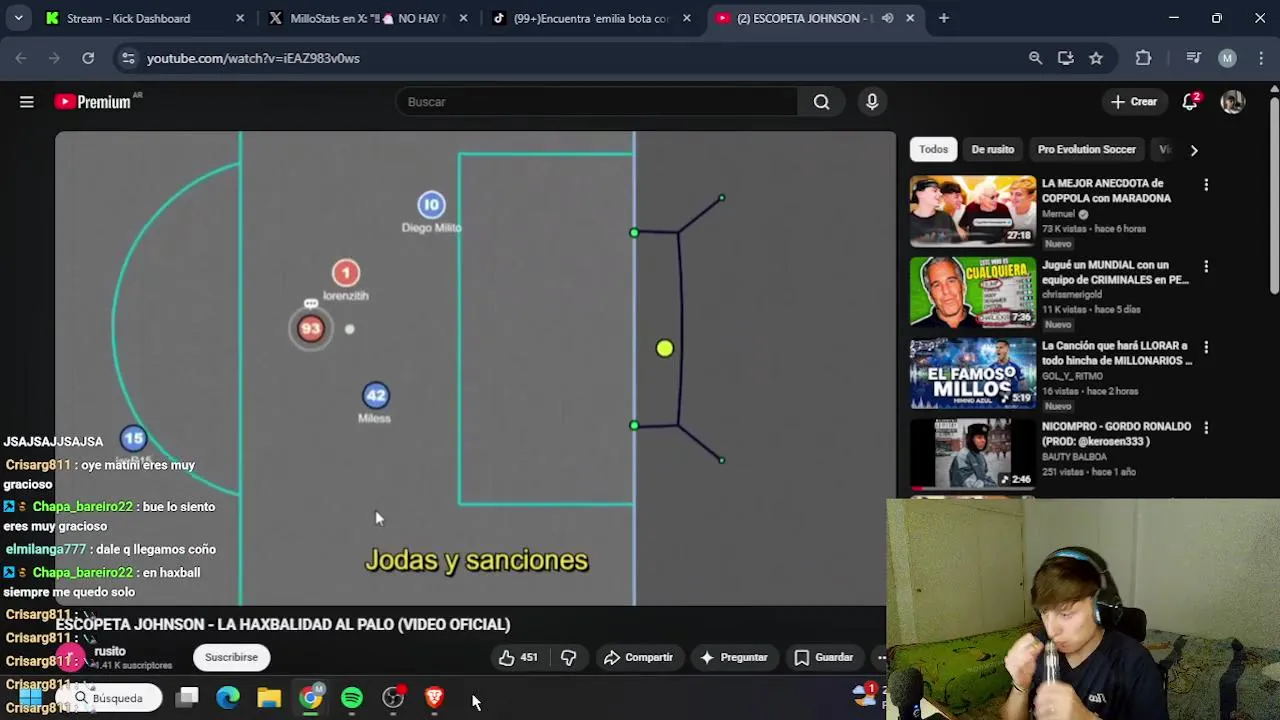The width and height of the screenshot is (1280, 720).
Task: Open OBS Studio from the taskbar
Action: pos(393,698)
